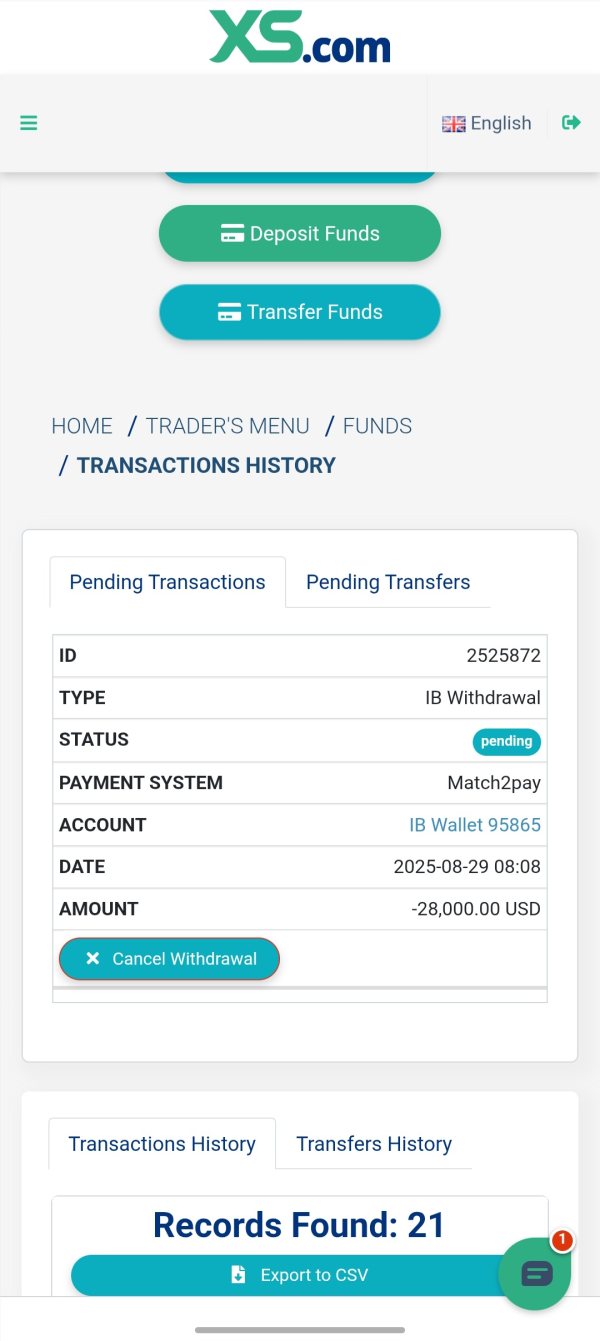600x1341 pixels.
Task: Go to HOME in the breadcrumb
Action: [x=82, y=426]
